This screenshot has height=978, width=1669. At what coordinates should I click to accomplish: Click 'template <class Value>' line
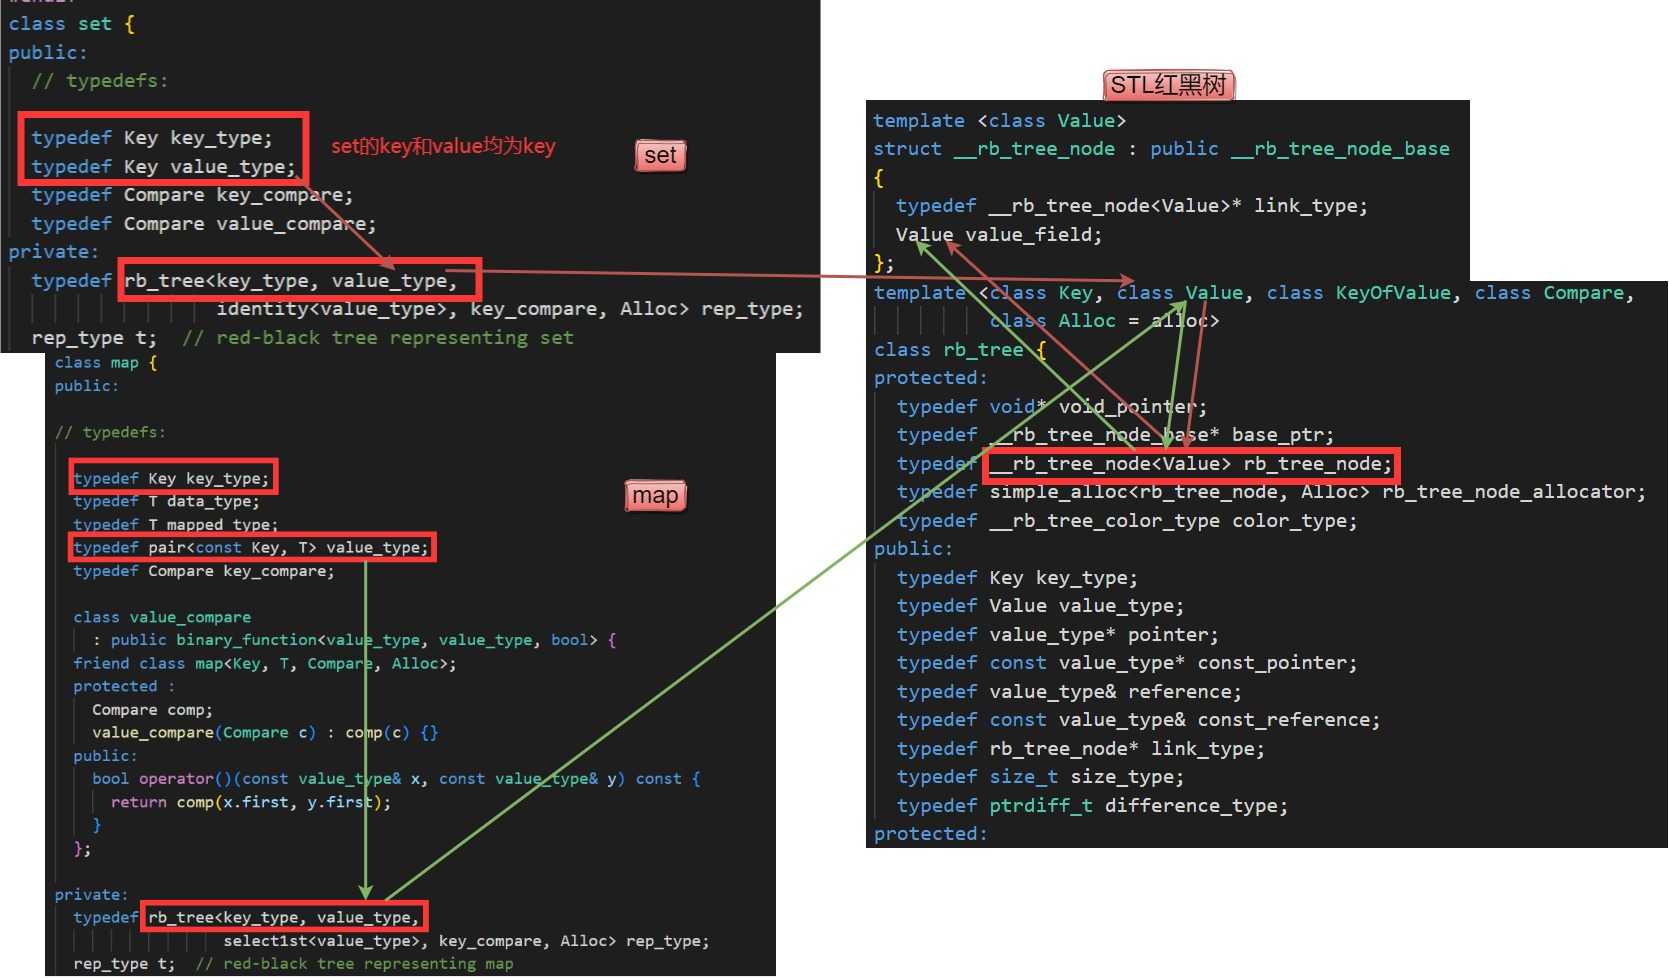click(x=1000, y=121)
